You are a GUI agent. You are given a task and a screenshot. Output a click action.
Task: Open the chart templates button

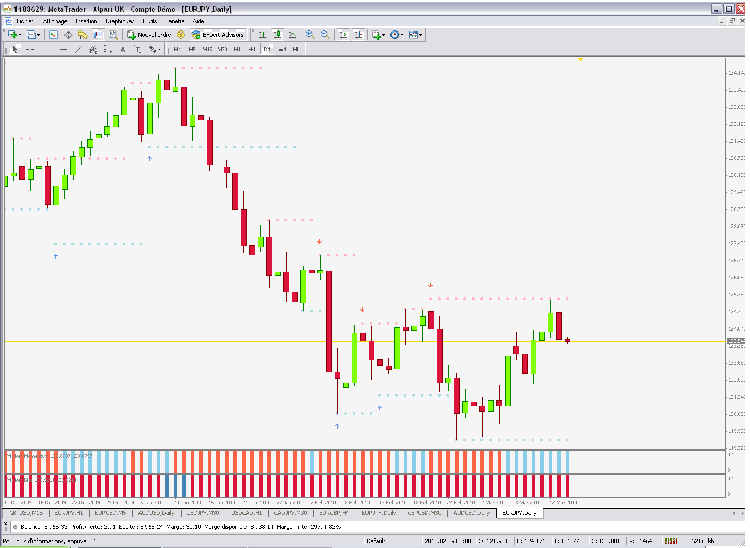point(413,34)
